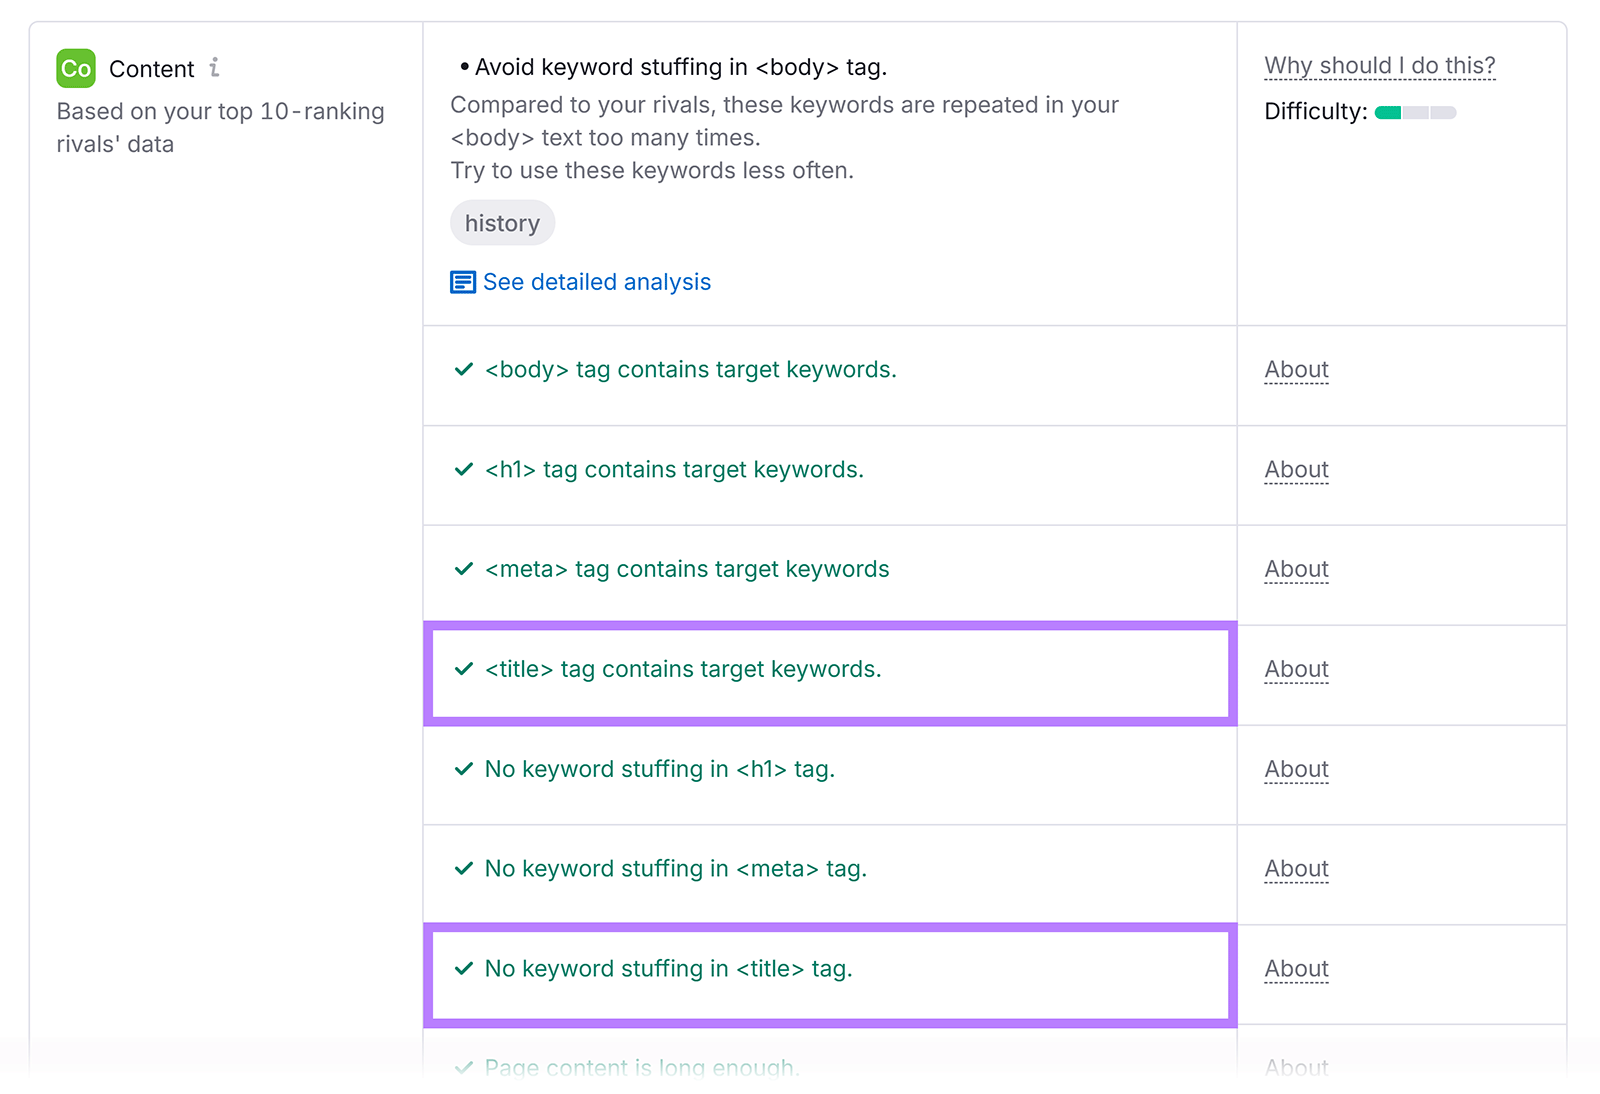Image resolution: width=1600 pixels, height=1094 pixels.
Task: Expand About for body tag keywords row
Action: pyautogui.click(x=1295, y=369)
